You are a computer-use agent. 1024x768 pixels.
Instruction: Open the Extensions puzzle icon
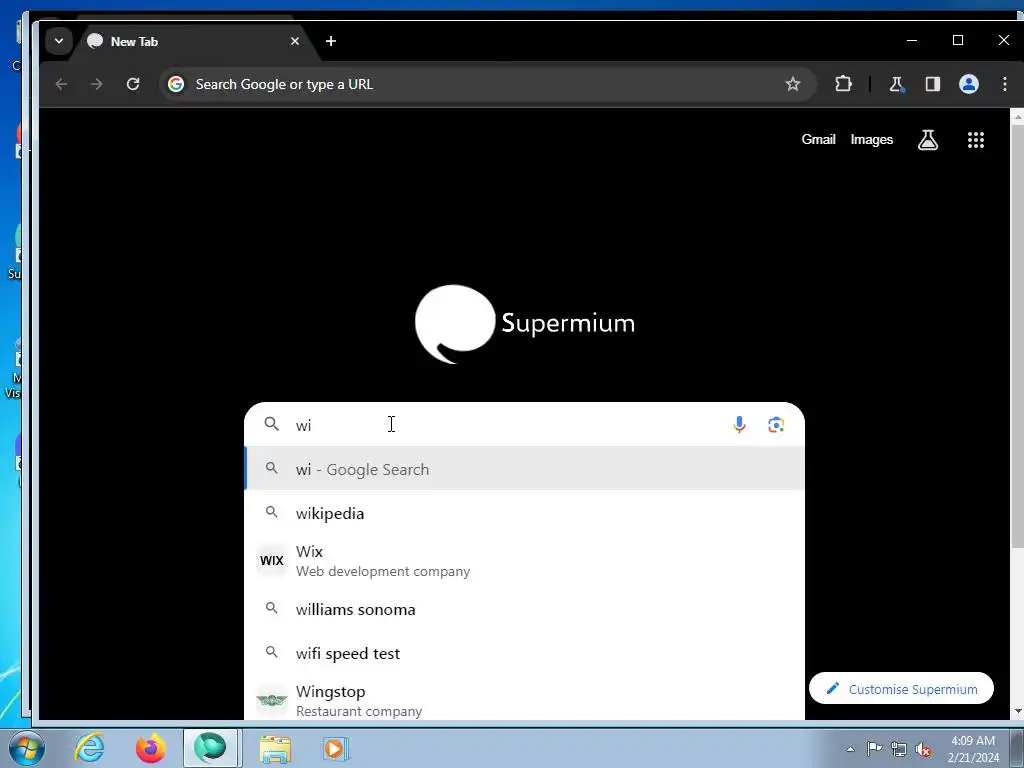pyautogui.click(x=843, y=84)
